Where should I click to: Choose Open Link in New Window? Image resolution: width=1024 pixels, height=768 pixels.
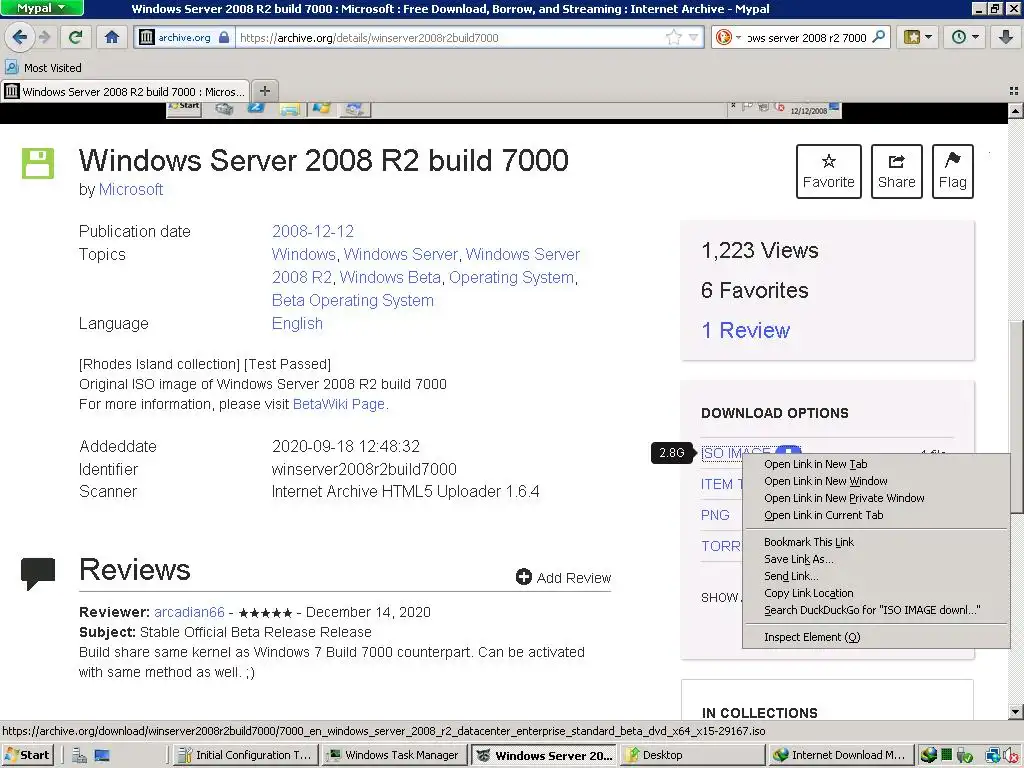[825, 481]
